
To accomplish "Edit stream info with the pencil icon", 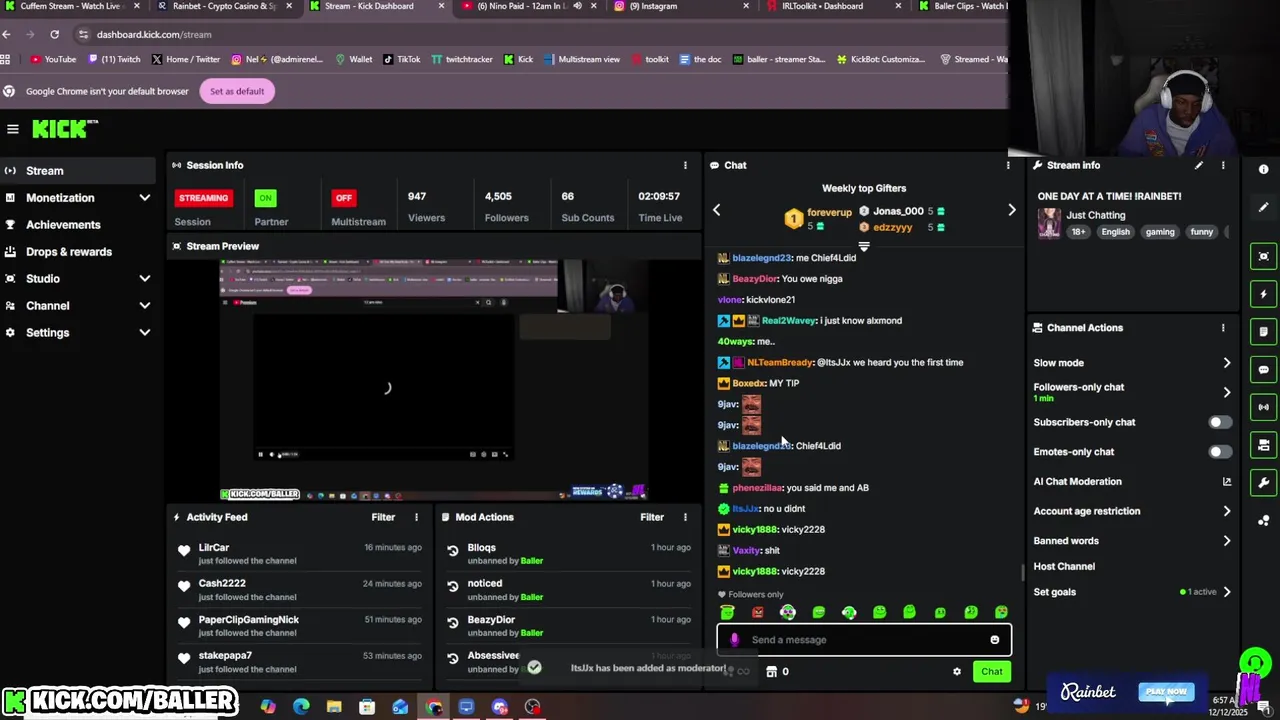I will pos(1199,165).
